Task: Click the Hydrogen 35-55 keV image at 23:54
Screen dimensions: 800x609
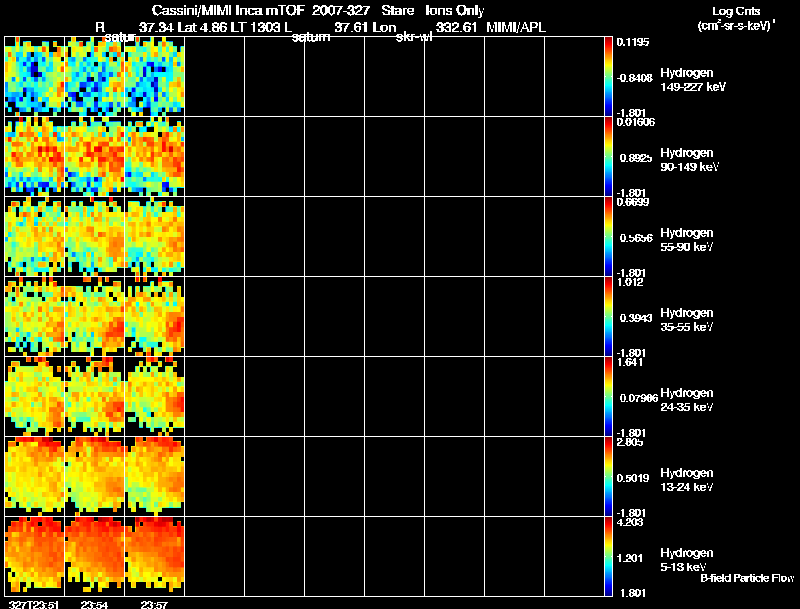Action: [x=94, y=317]
